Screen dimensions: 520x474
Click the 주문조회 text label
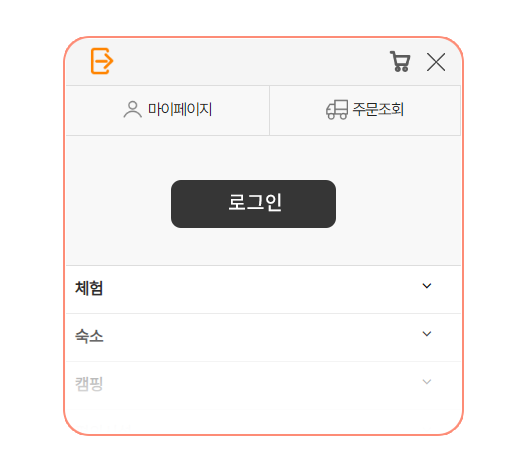(378, 109)
